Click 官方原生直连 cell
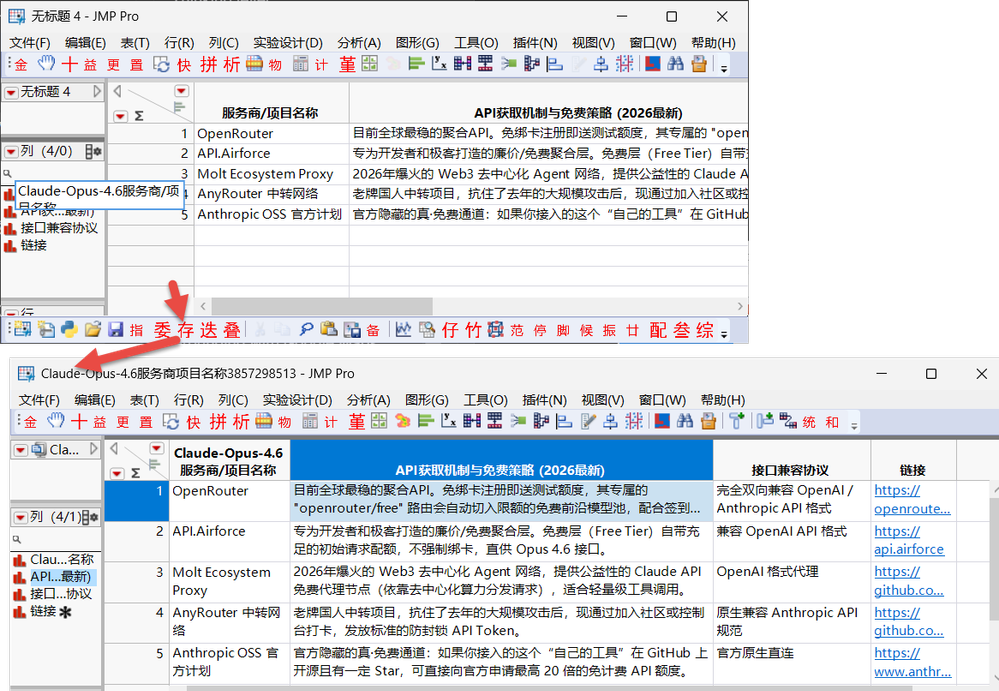Image resolution: width=999 pixels, height=691 pixels. [791, 662]
